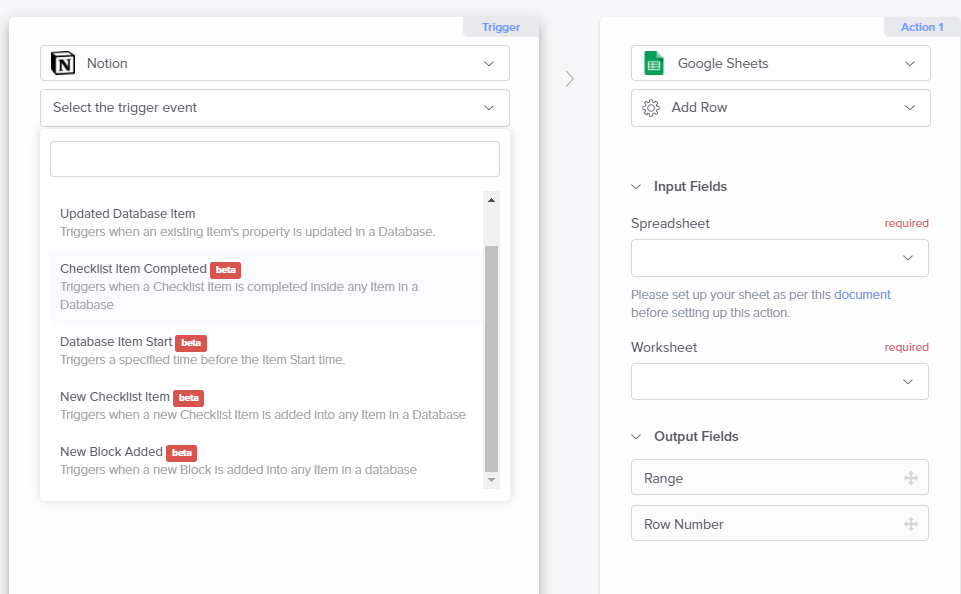Click the Range output field
This screenshot has height=594, width=961.
tap(780, 478)
